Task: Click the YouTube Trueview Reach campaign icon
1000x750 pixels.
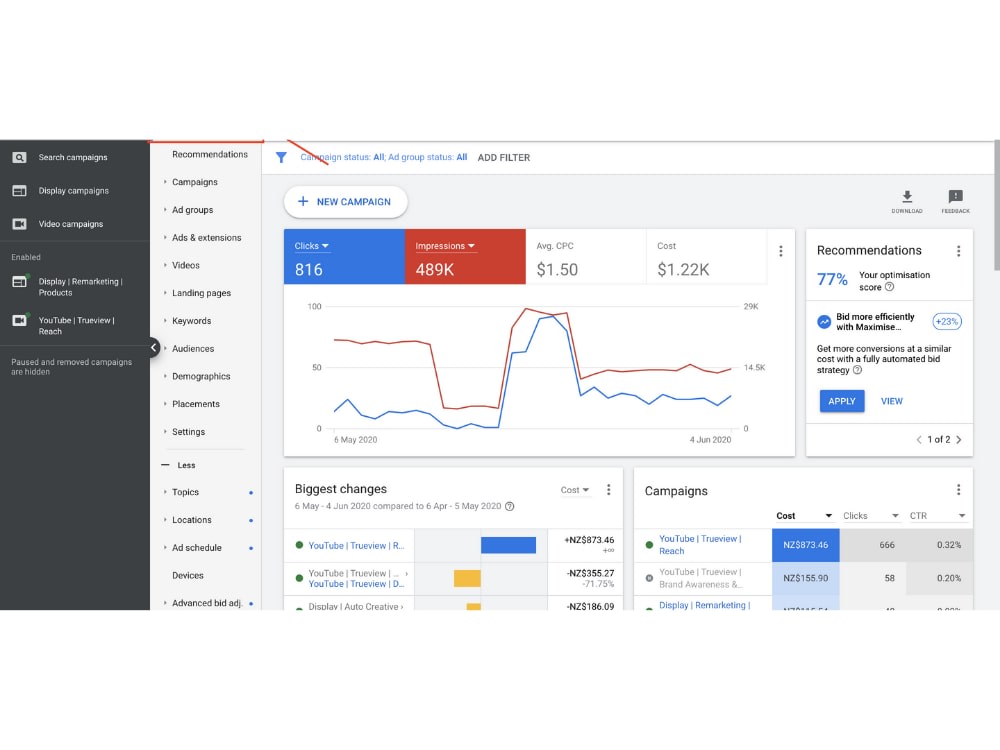Action: point(20,320)
